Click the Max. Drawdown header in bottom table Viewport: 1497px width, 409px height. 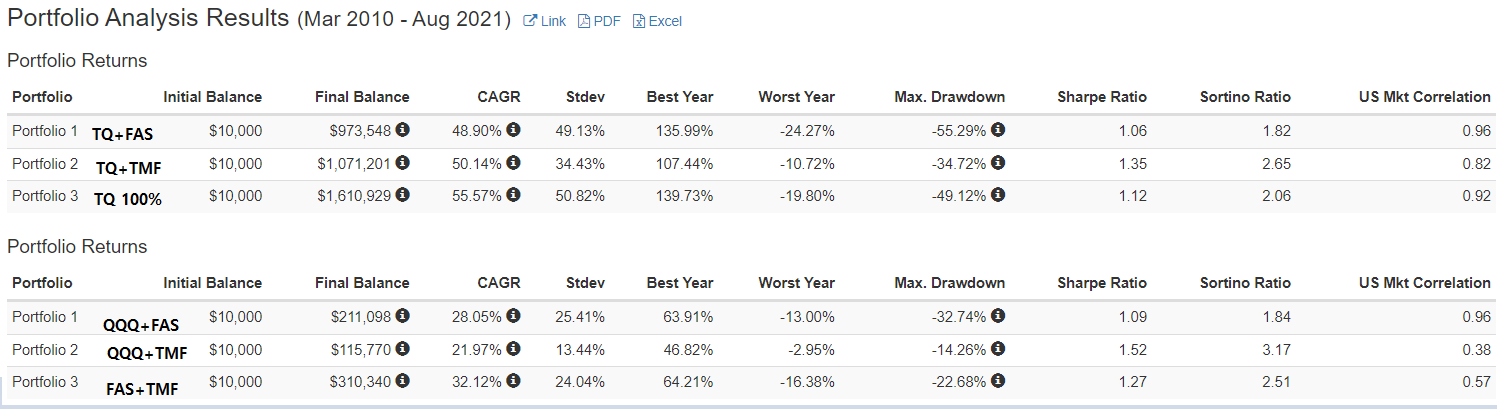(x=949, y=283)
